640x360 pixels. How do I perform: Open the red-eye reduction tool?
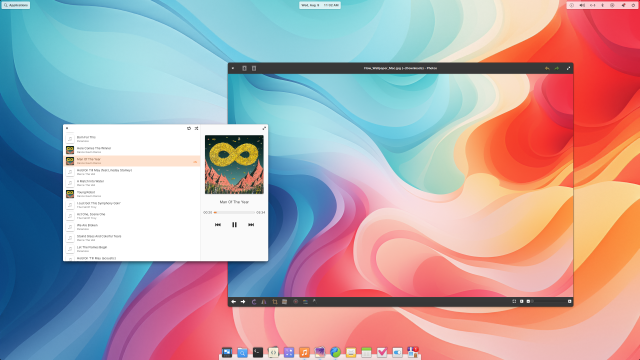point(296,302)
